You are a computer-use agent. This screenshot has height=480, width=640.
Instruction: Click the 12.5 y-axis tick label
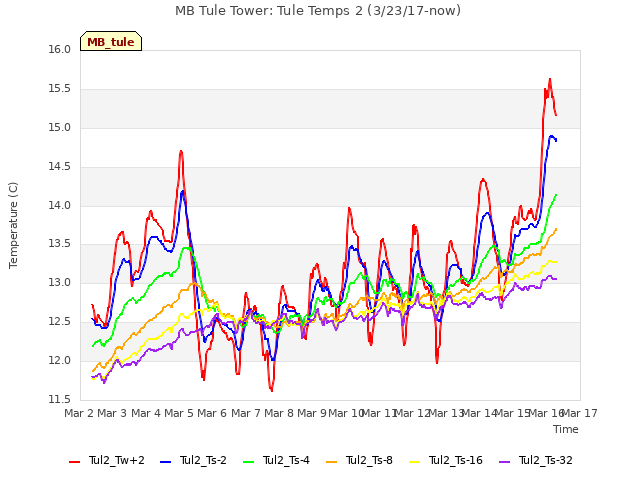tap(60, 322)
